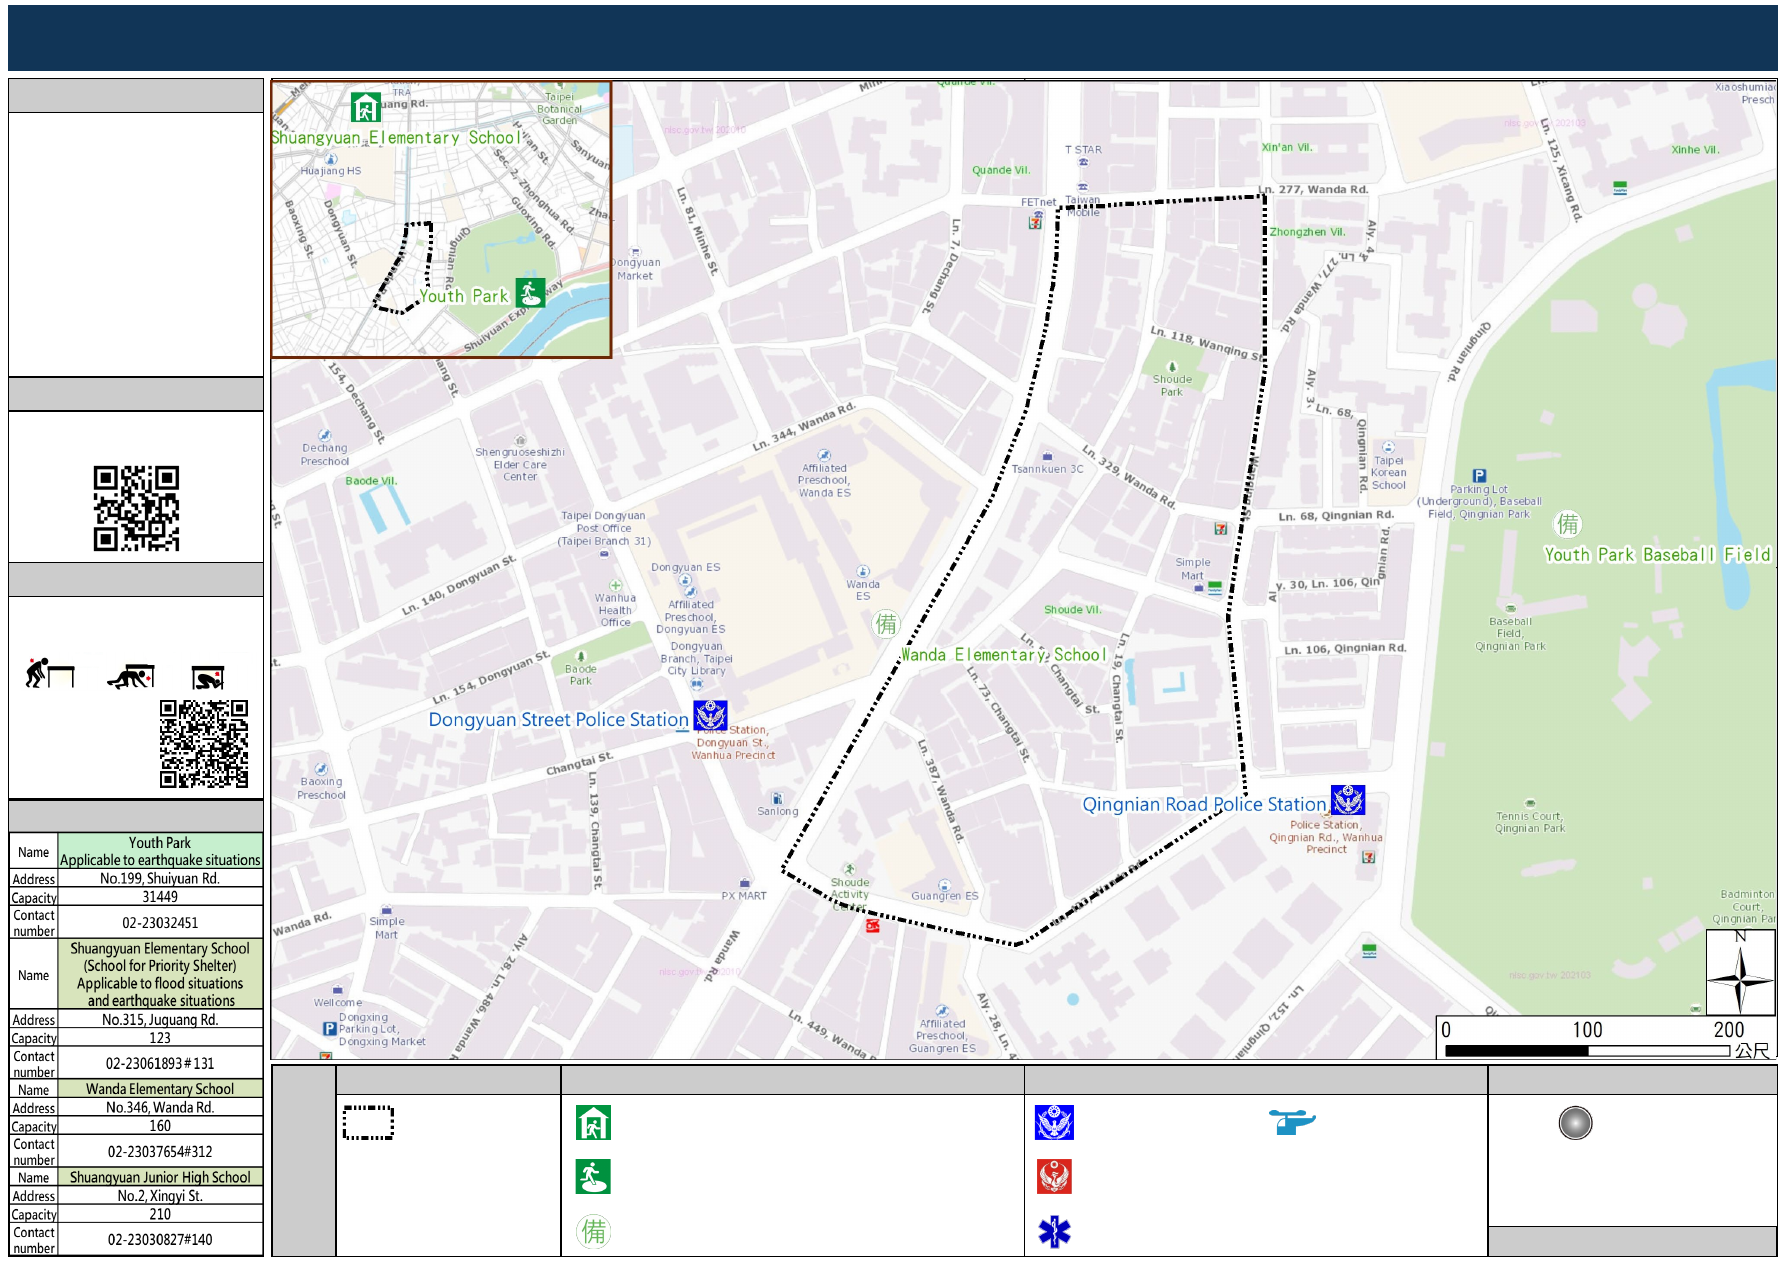Click the Wanhua Health Office map label
The image size is (1786, 1263).
pyautogui.click(x=615, y=610)
